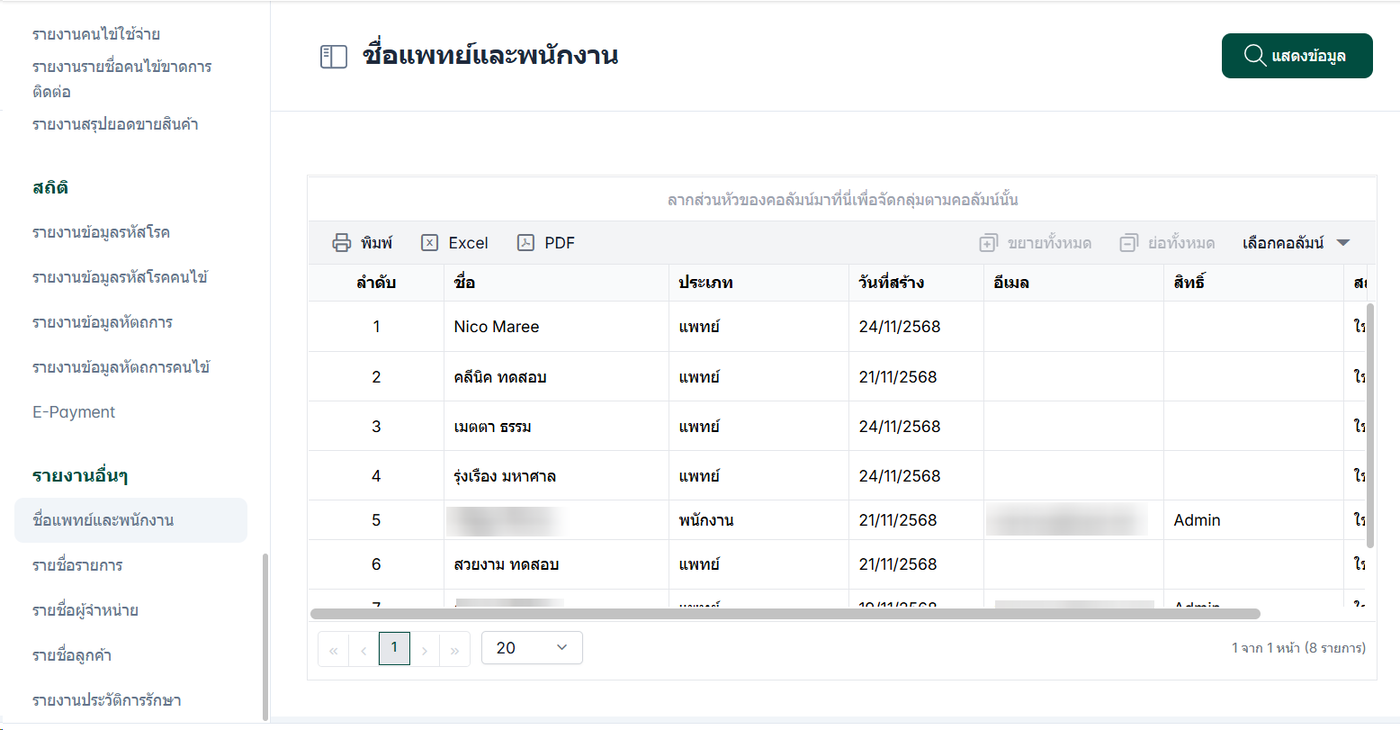Click the panel icon beside the page title
The image size is (1400, 730).
click(x=333, y=56)
